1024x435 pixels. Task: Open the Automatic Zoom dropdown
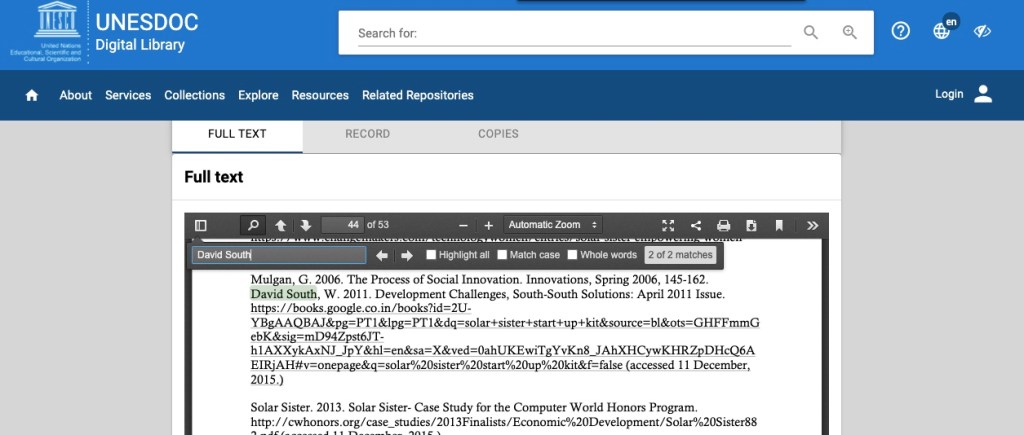tap(552, 225)
